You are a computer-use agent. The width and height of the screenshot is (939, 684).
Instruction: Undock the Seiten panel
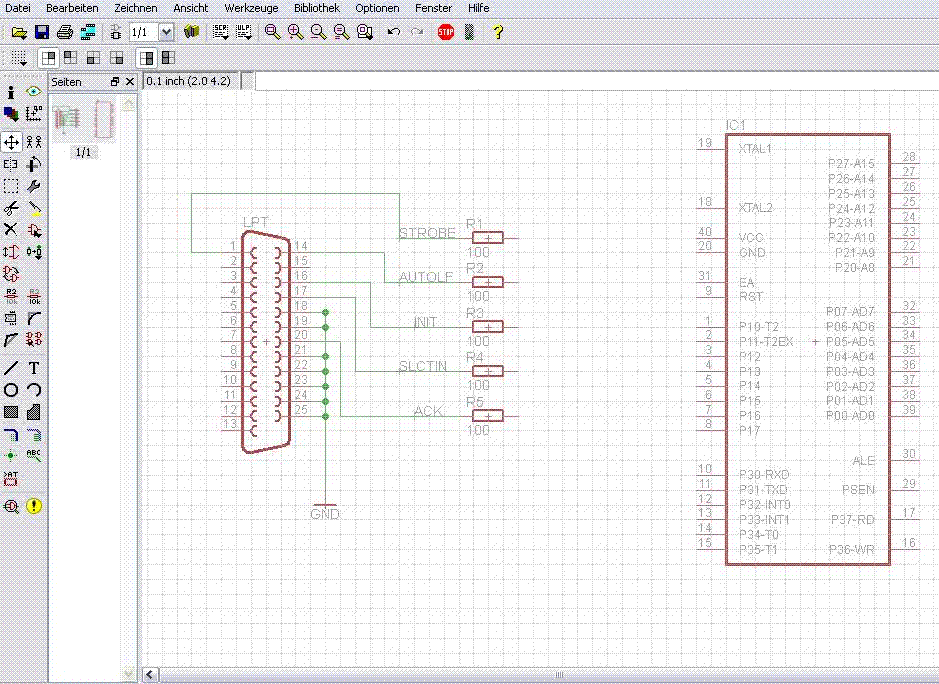point(115,82)
